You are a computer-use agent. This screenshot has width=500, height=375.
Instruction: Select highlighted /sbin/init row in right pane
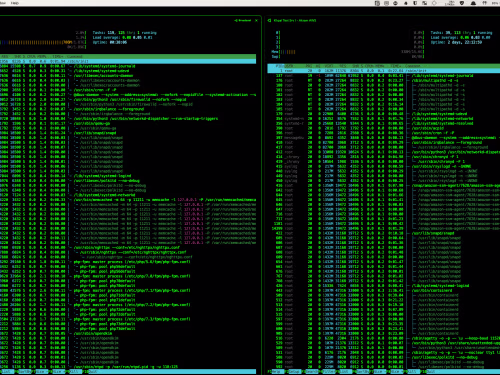point(383,71)
